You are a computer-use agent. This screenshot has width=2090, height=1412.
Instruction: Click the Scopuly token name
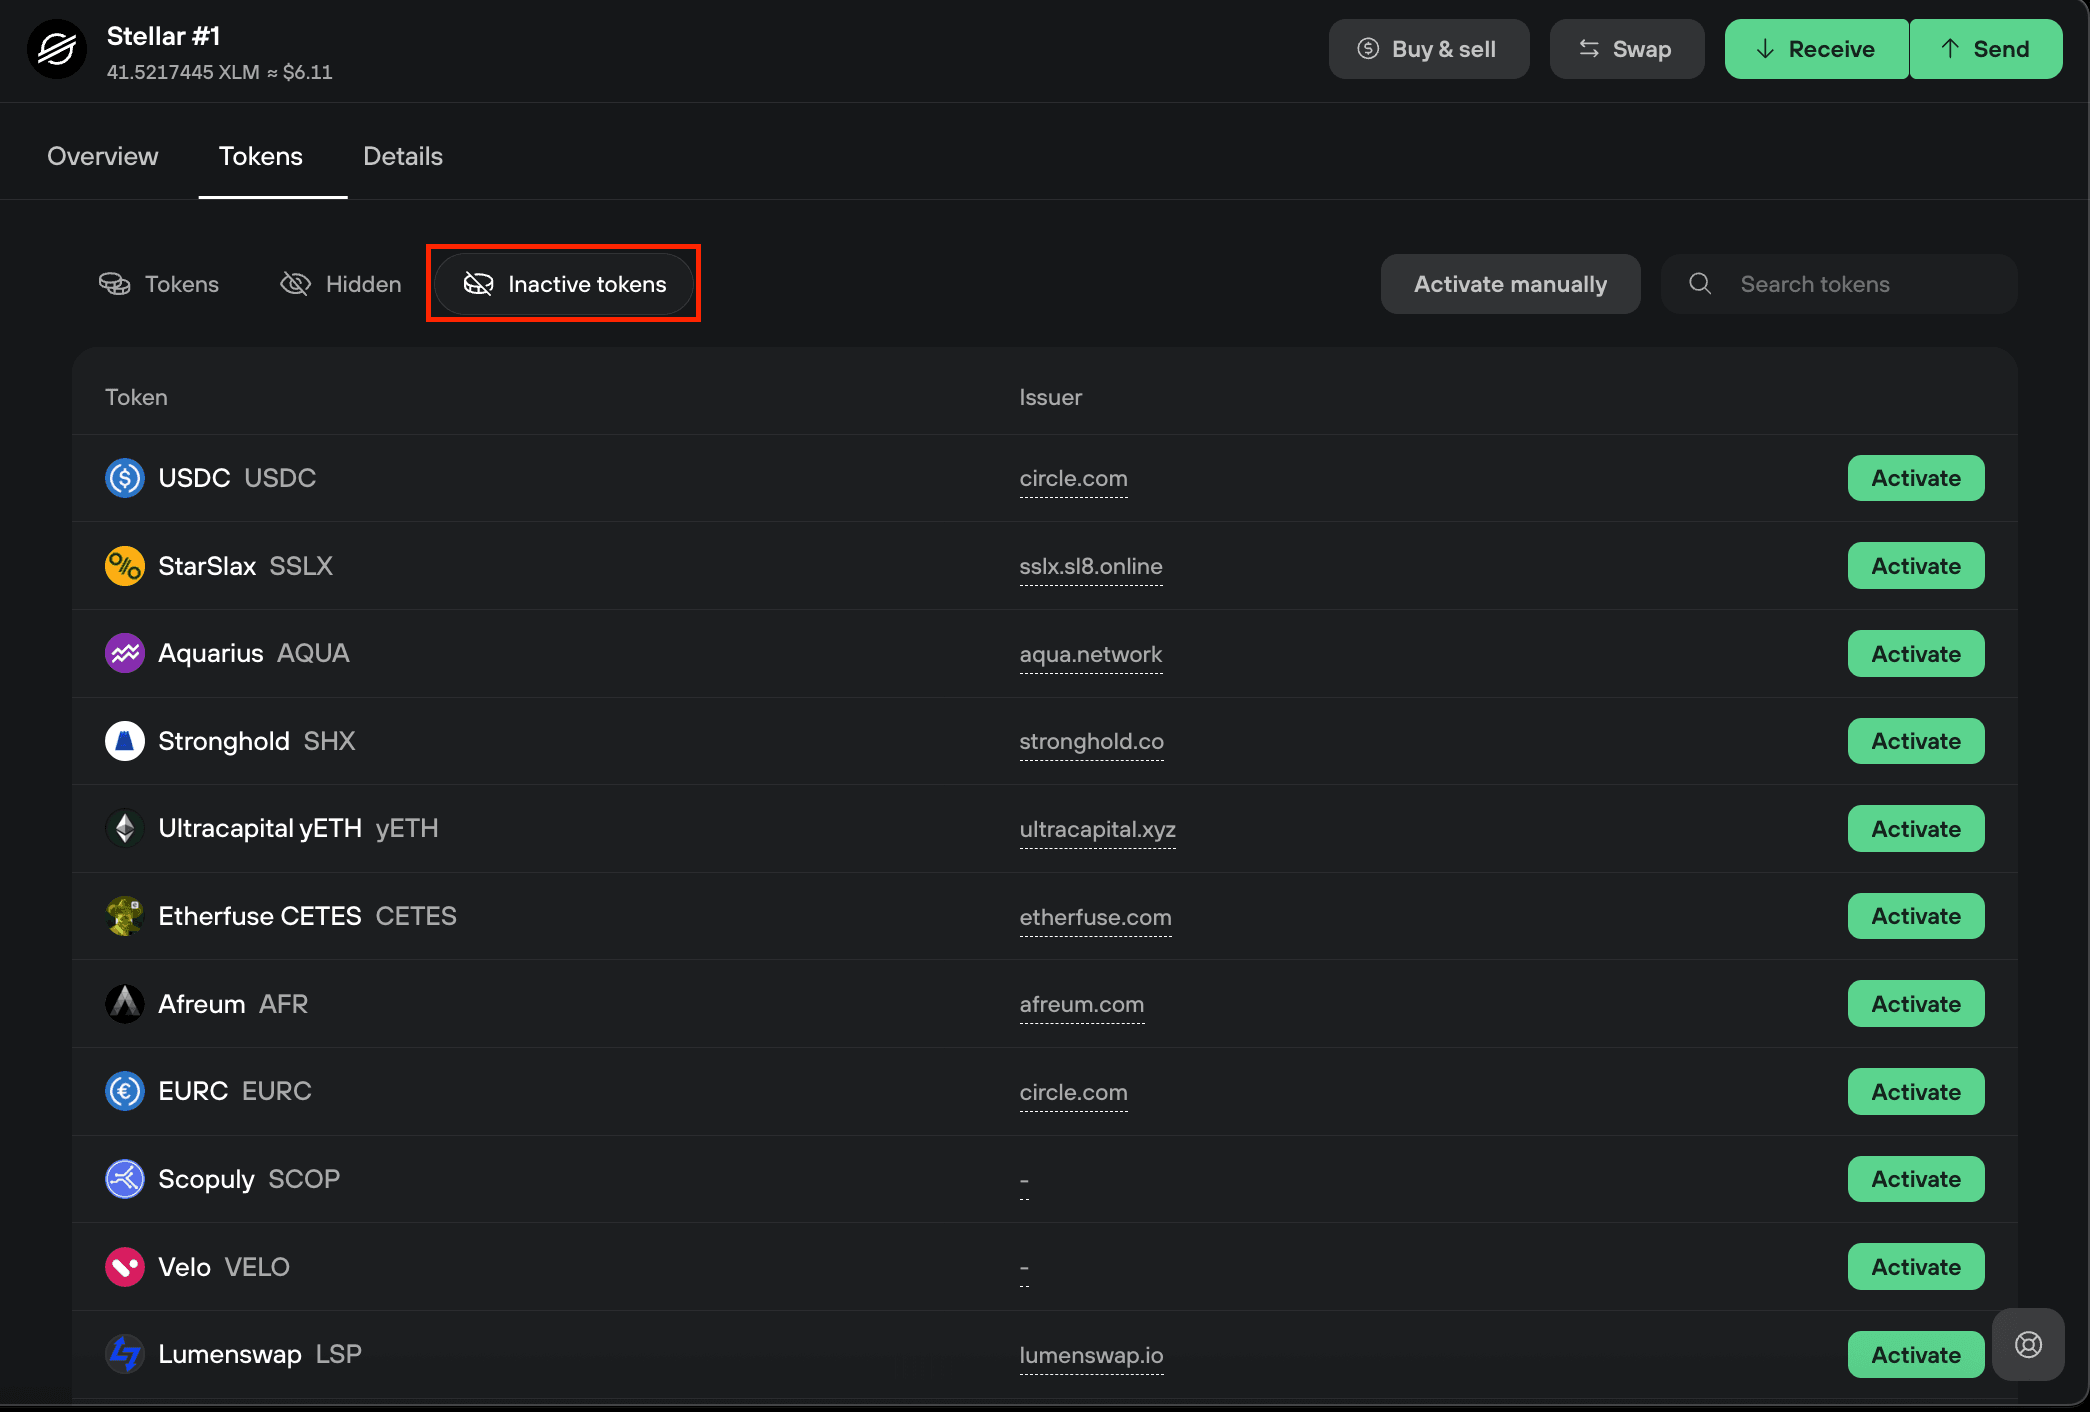(206, 1179)
